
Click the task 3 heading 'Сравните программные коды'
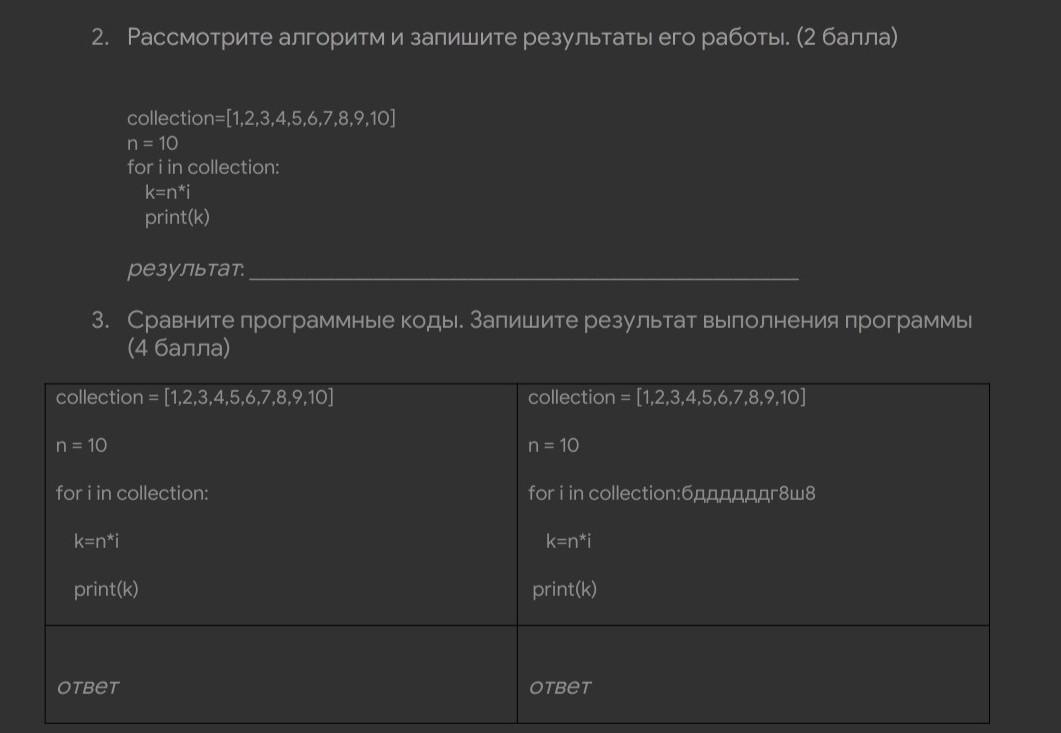coord(549,321)
